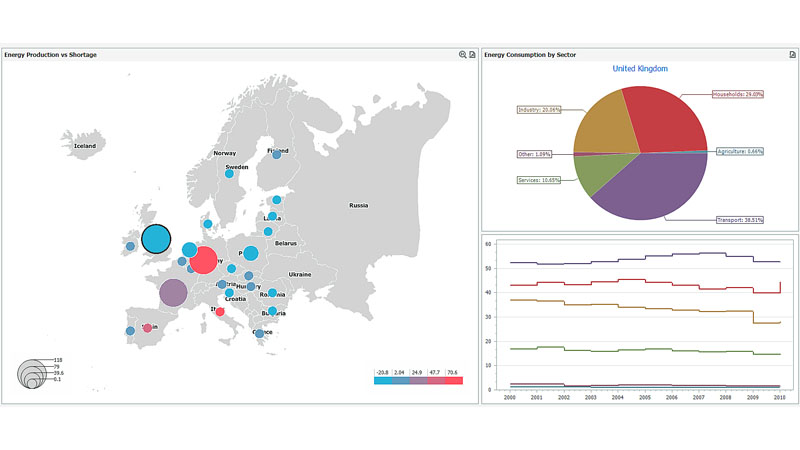Click the zoom magnifier icon in the map panel
The height and width of the screenshot is (450, 800).
[462, 55]
